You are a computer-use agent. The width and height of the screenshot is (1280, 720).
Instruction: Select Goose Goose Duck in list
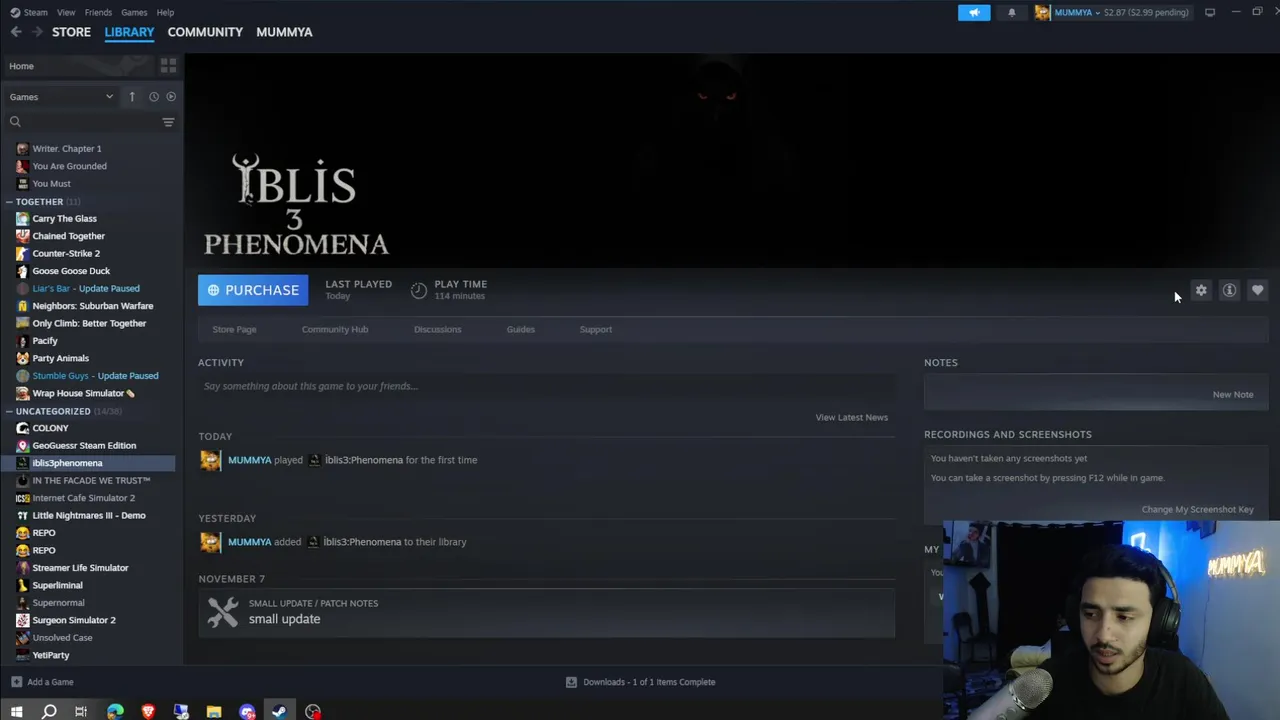click(71, 271)
